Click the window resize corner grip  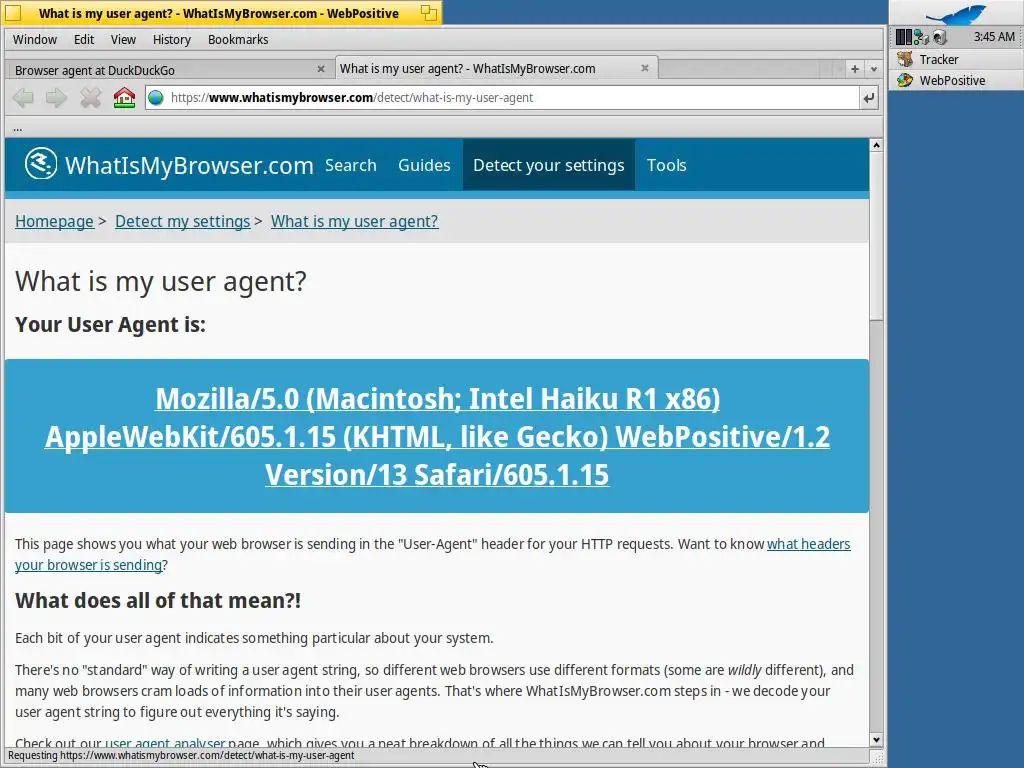tap(877, 758)
